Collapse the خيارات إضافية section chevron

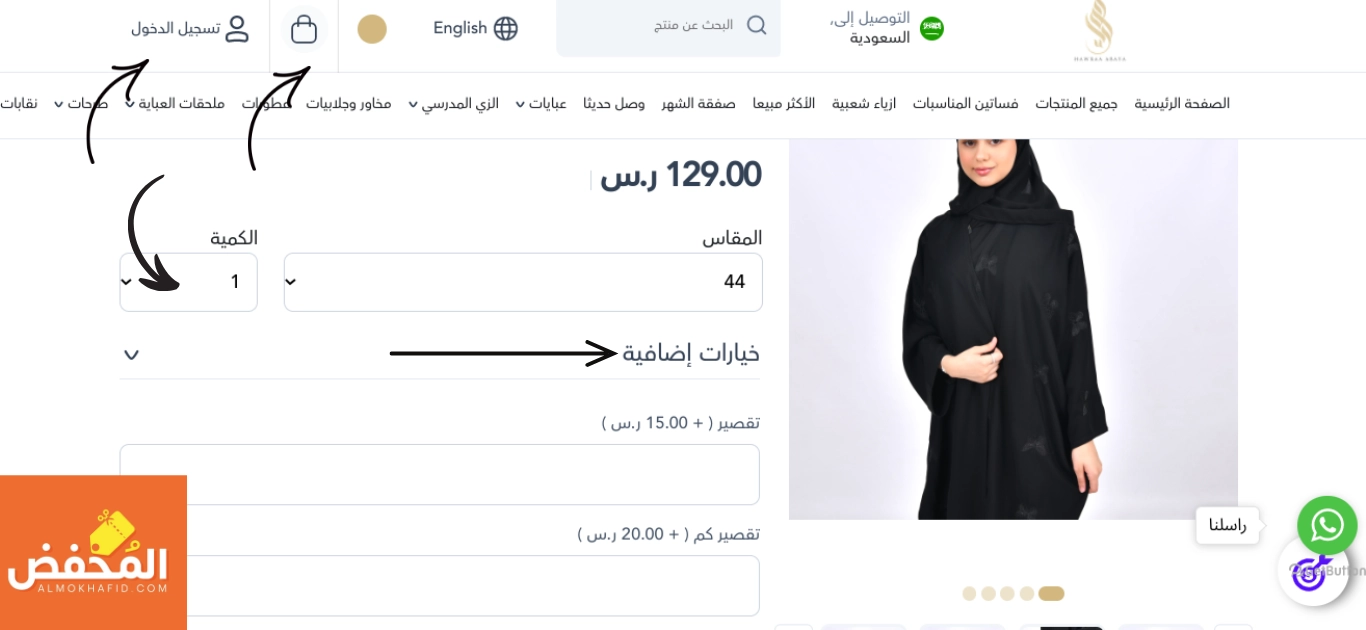(x=131, y=354)
